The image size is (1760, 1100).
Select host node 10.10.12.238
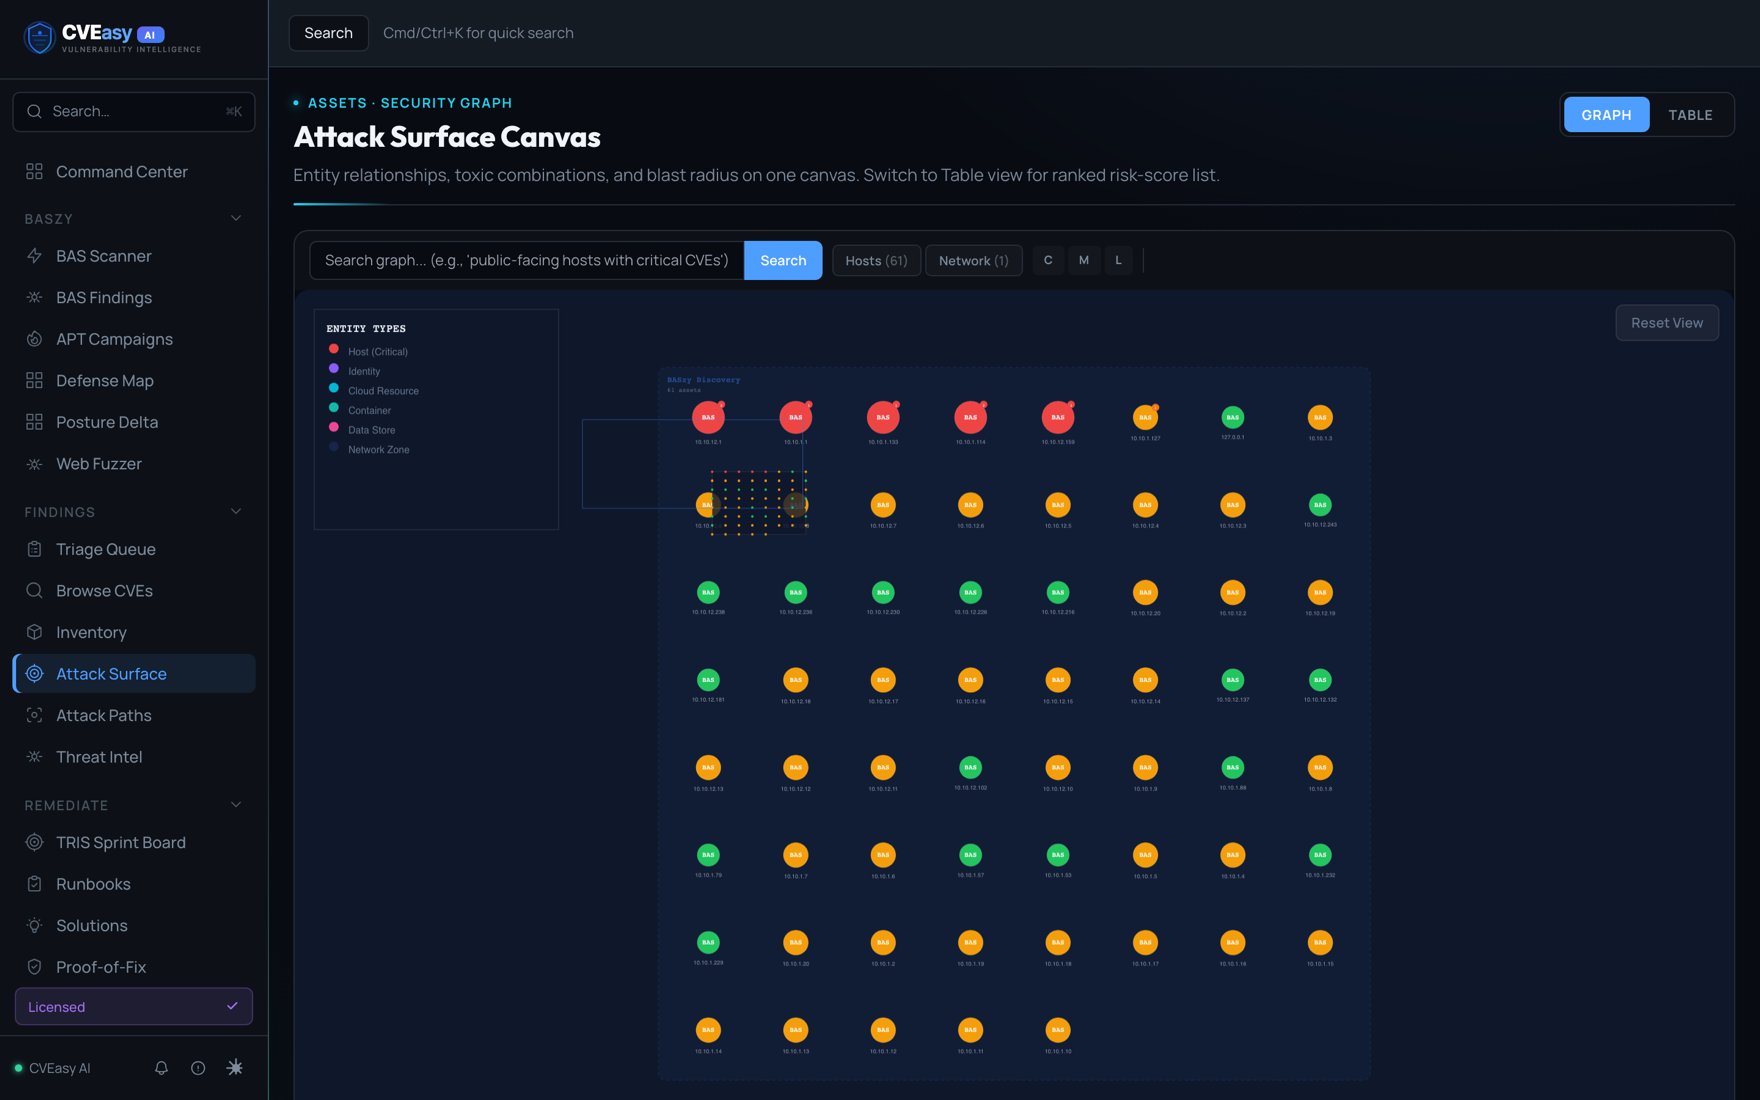click(x=708, y=592)
